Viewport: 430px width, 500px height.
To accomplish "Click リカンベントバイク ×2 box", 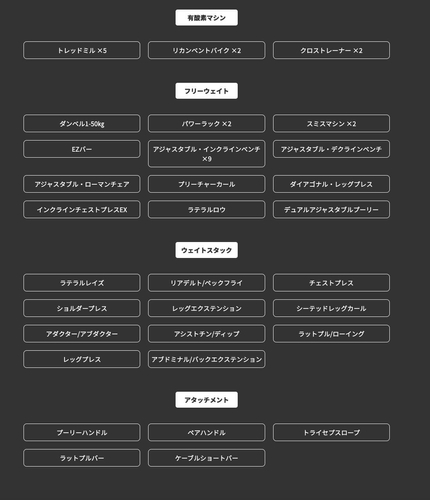I will click(206, 50).
